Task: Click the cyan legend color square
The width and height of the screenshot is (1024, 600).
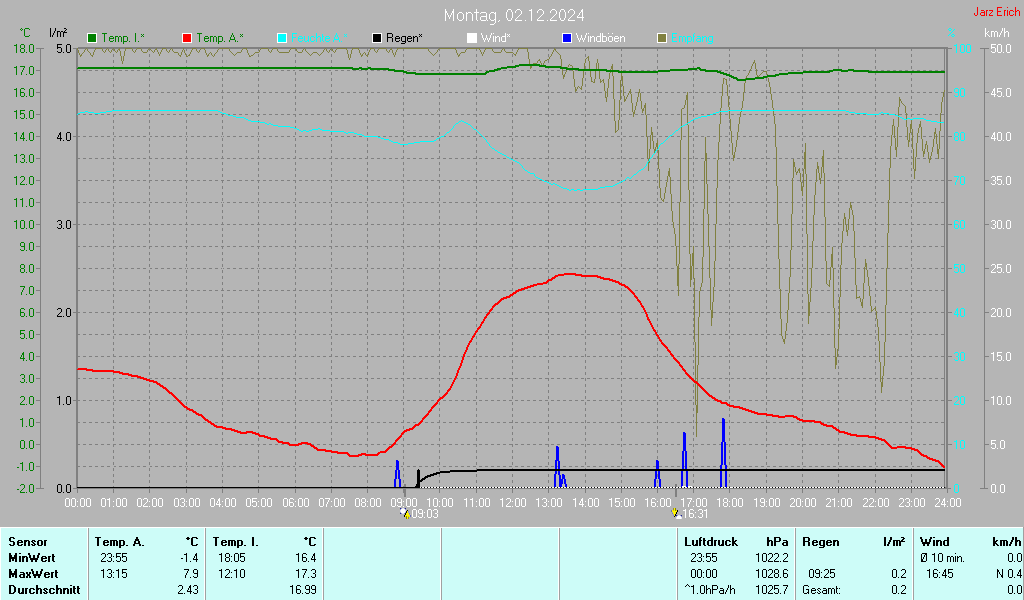Action: 282,38
